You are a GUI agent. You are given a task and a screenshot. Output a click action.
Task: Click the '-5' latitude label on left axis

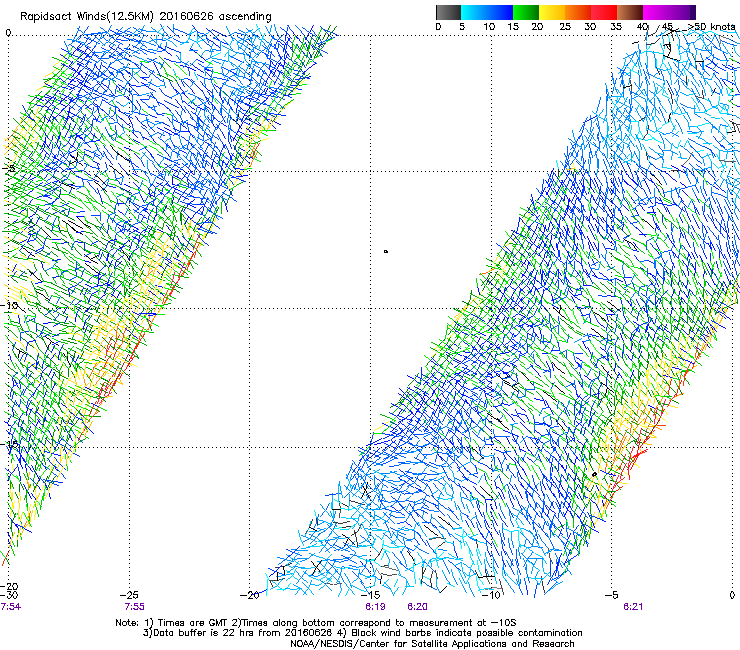click(x=8, y=169)
